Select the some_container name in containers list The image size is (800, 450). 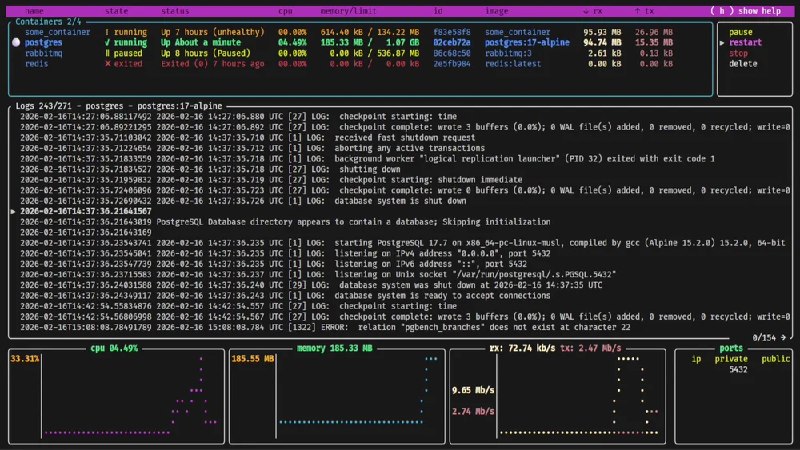(x=57, y=32)
